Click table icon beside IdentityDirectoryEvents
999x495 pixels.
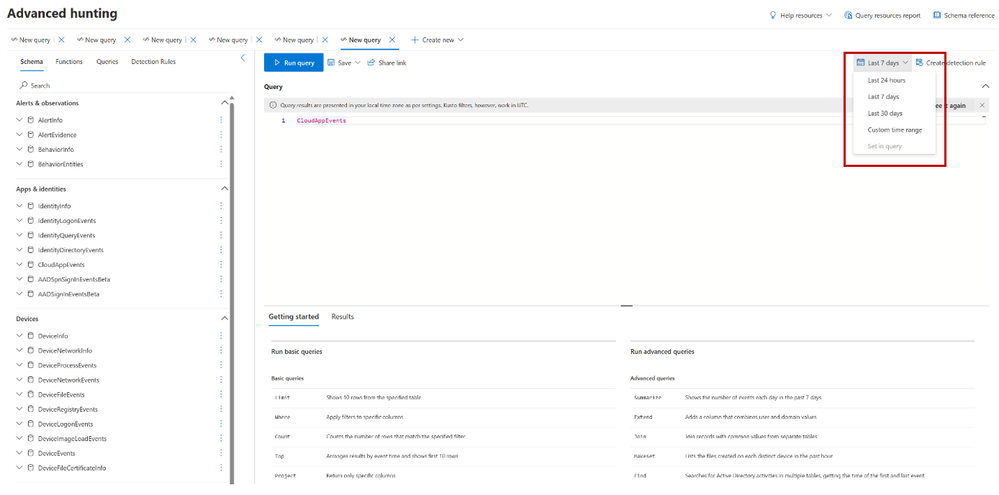pos(31,250)
